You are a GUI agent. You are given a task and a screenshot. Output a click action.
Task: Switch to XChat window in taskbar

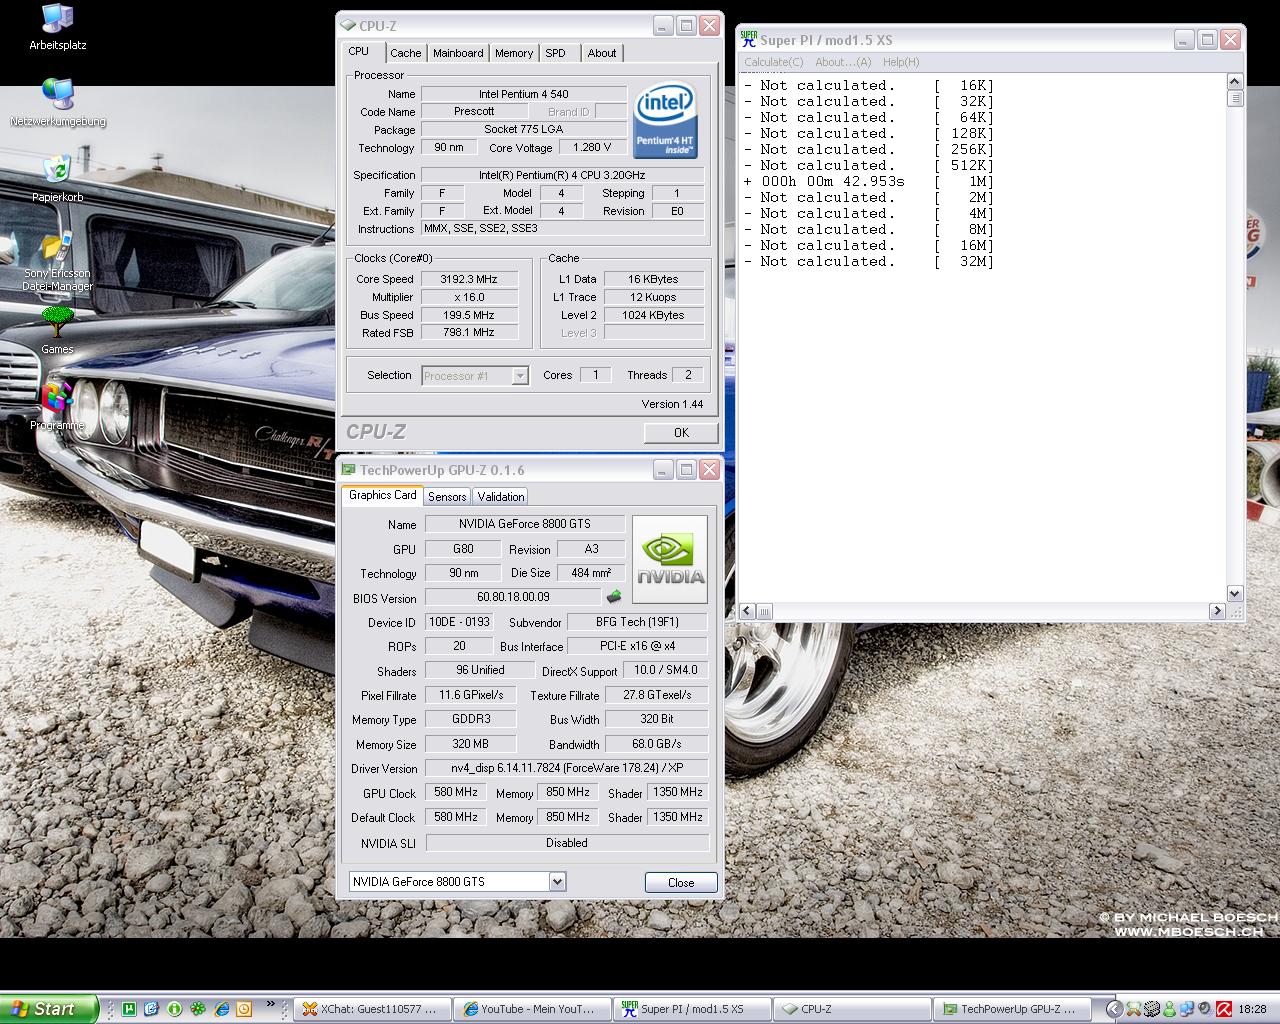(x=371, y=1009)
